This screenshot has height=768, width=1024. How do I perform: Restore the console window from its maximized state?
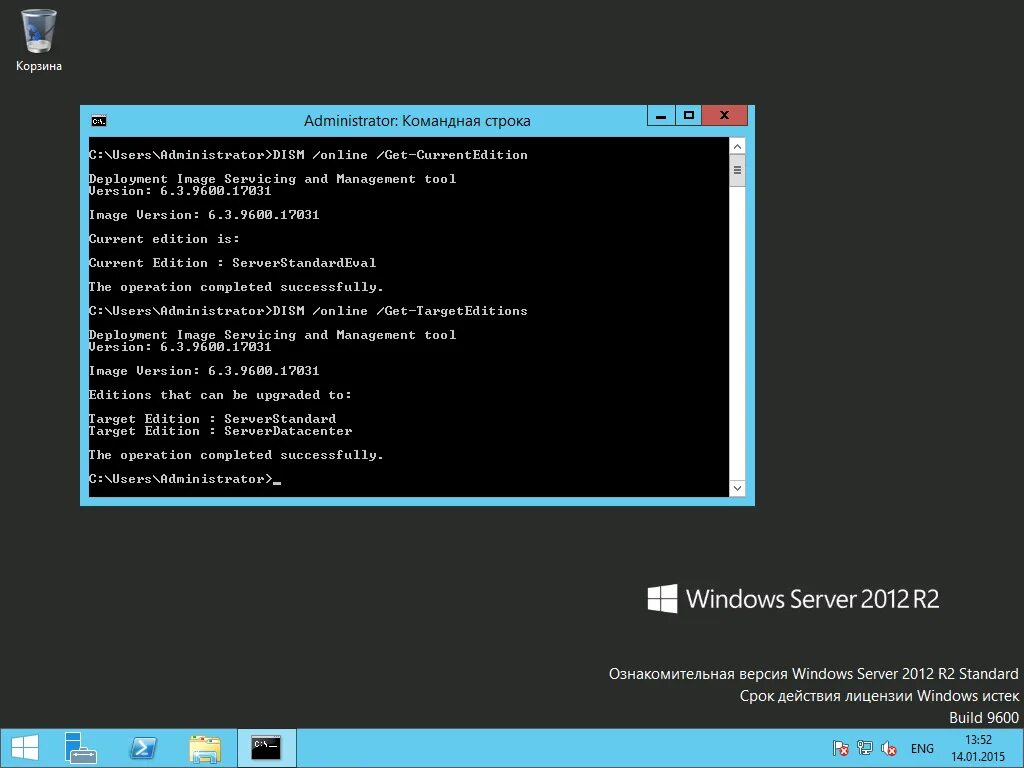687,115
